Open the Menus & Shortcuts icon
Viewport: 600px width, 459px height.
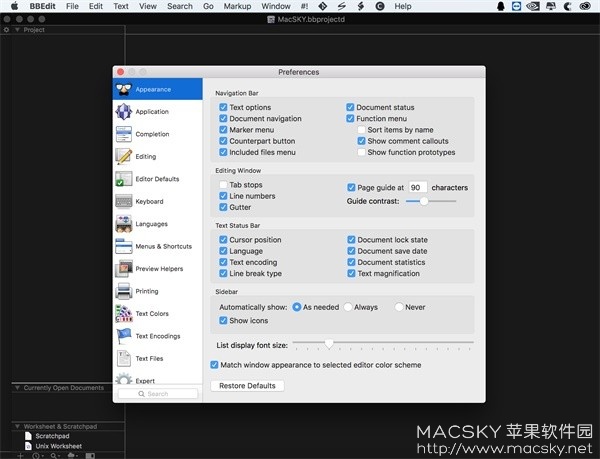click(x=124, y=246)
